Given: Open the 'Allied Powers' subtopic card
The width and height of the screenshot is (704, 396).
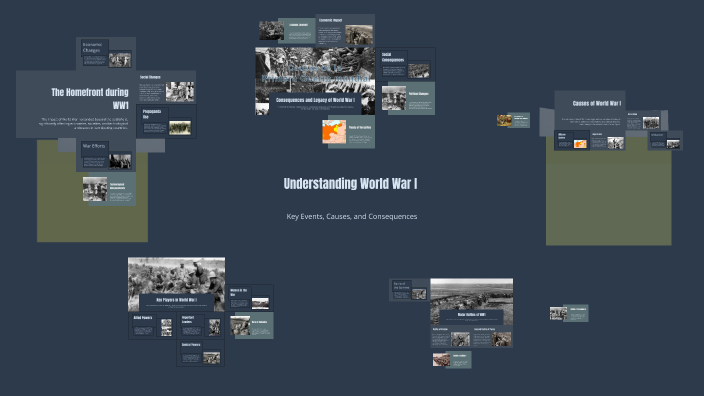Looking at the screenshot, I should coord(152,326).
